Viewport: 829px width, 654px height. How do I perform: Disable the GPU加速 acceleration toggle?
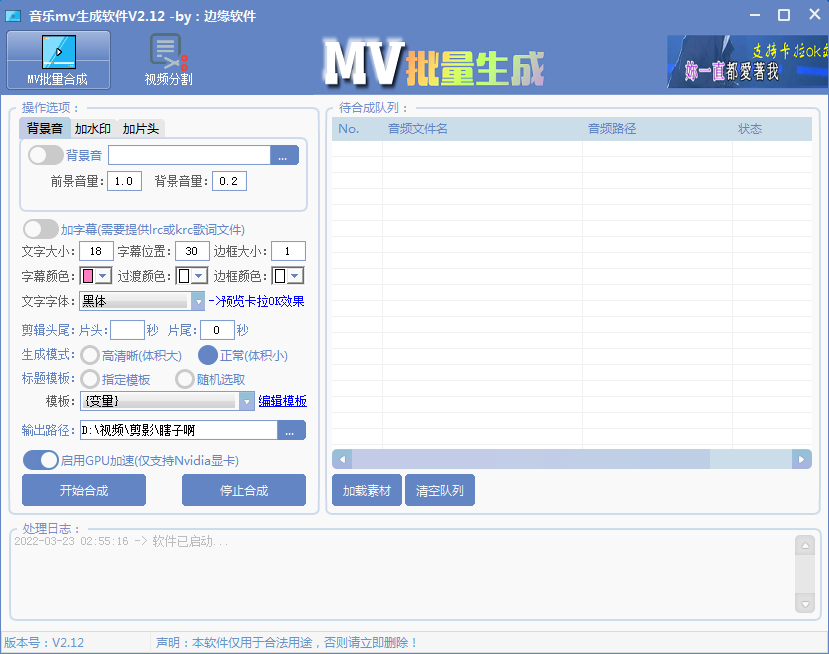coord(41,460)
